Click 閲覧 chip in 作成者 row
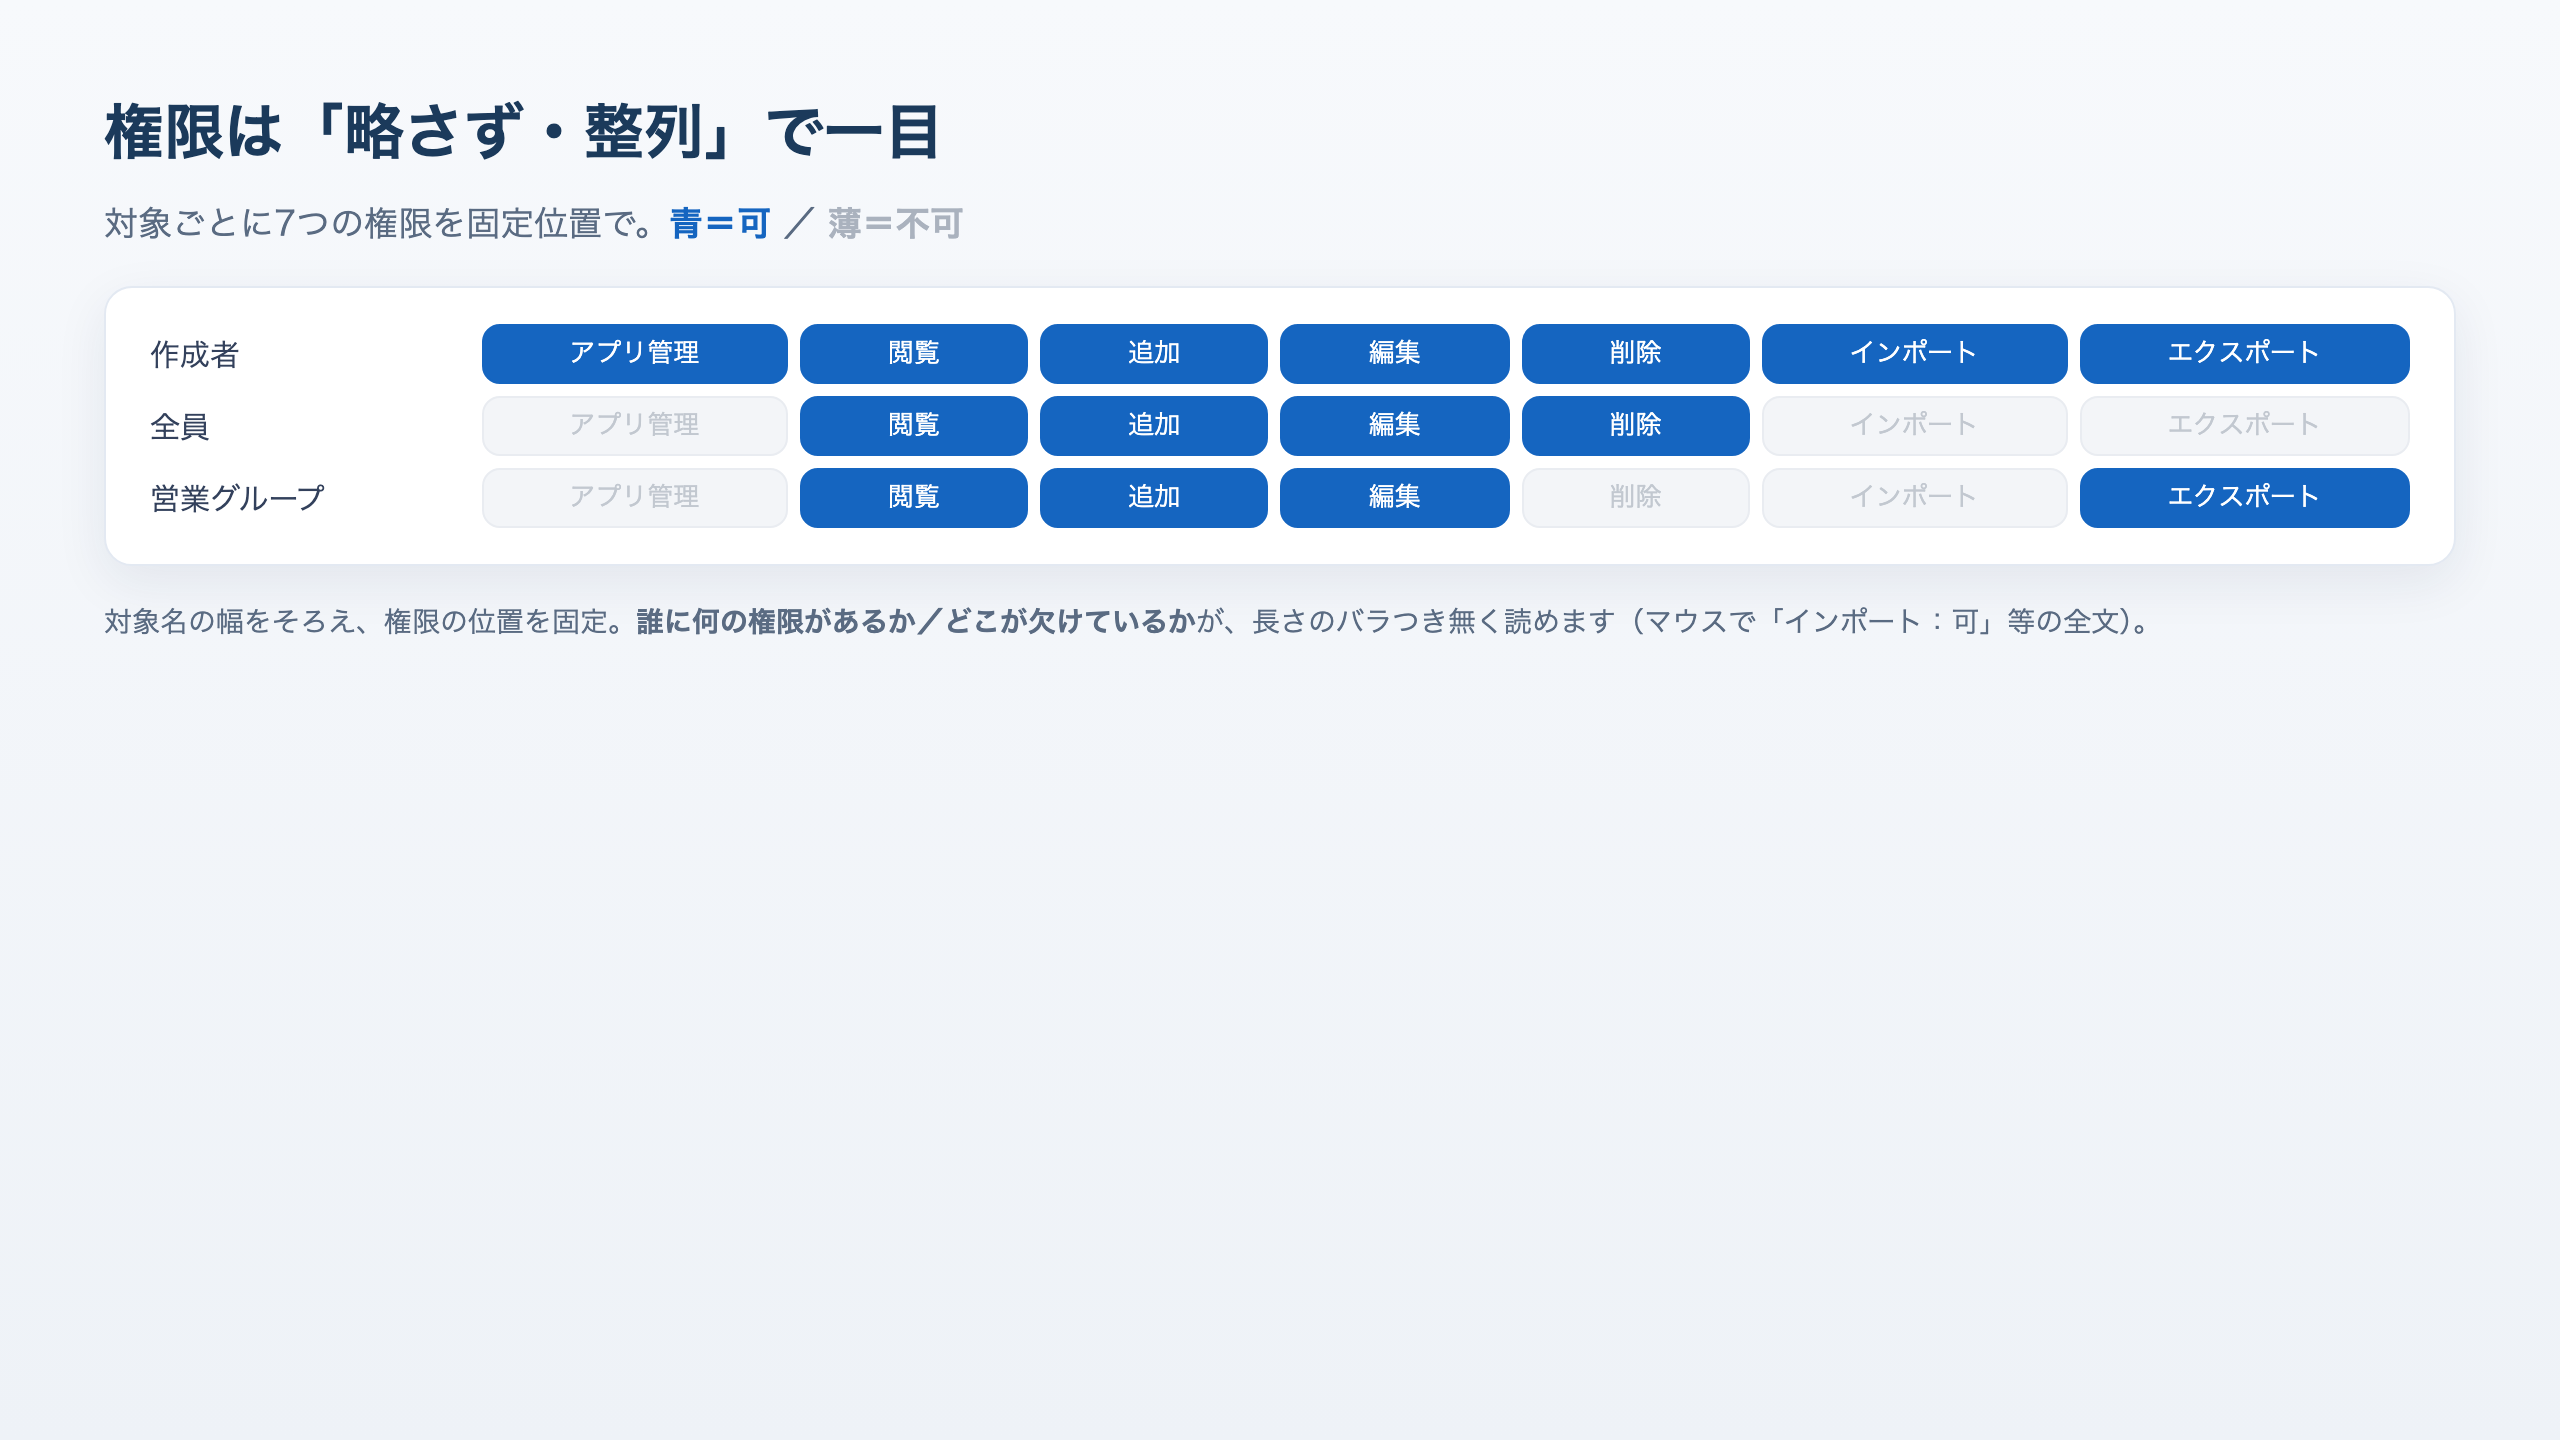This screenshot has height=1440, width=2560. (x=913, y=353)
